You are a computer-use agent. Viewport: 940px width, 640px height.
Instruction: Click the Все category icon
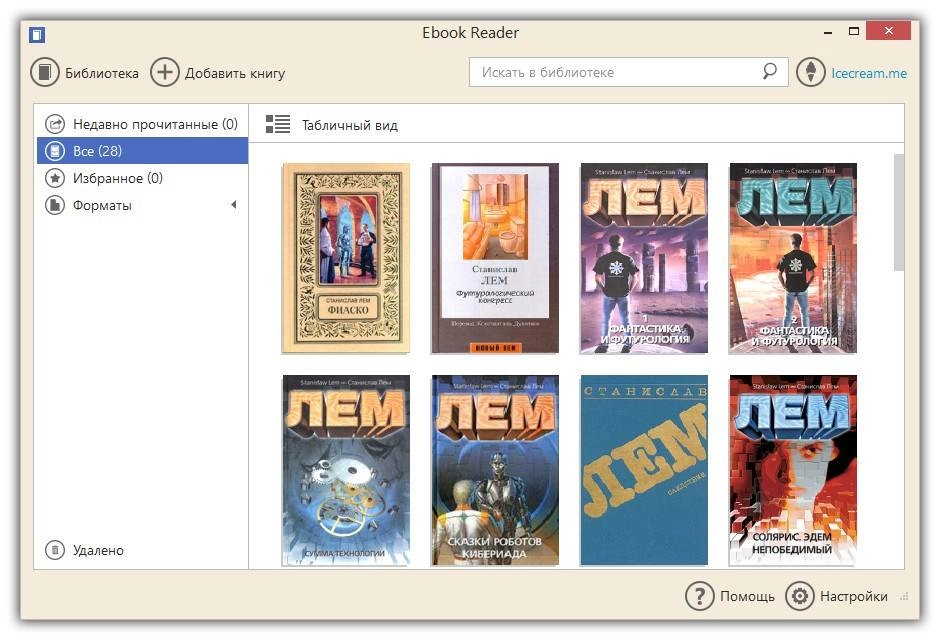[x=55, y=150]
